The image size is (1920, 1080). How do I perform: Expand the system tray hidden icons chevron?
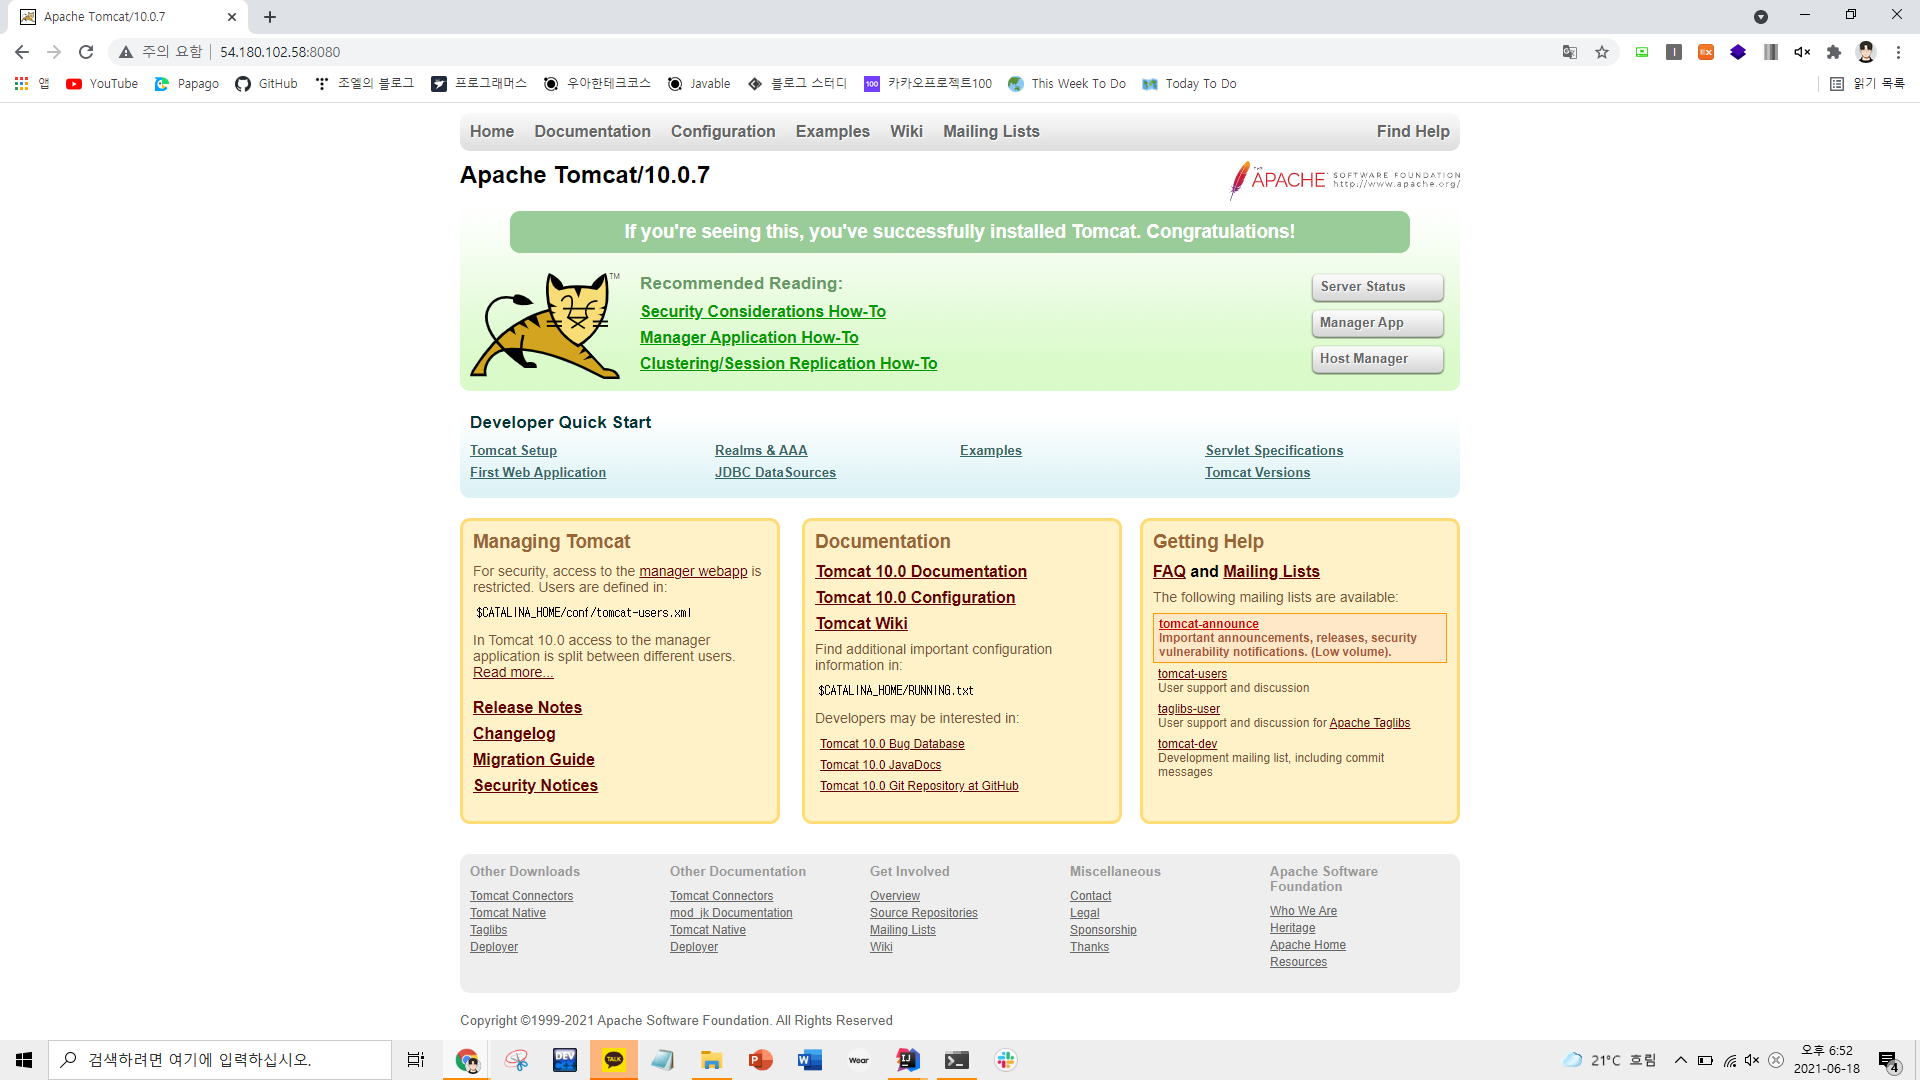click(1681, 1060)
